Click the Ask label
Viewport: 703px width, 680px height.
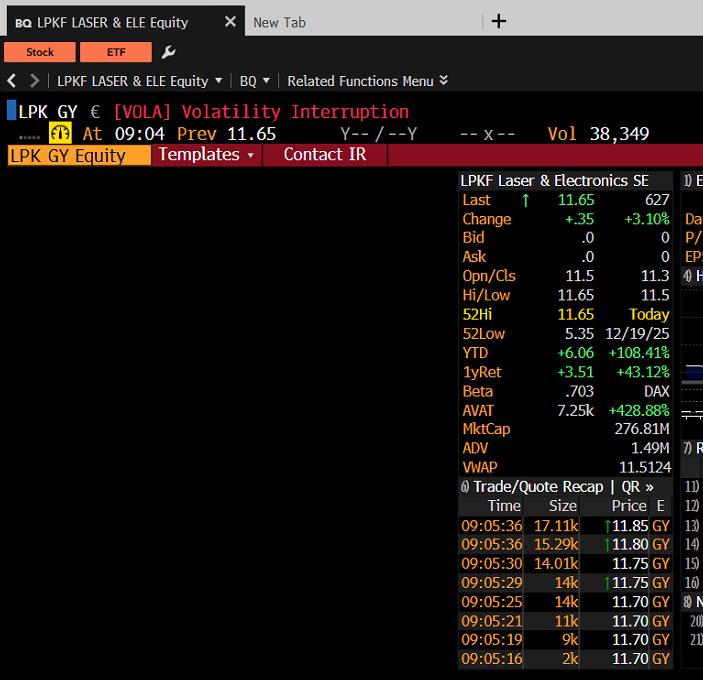pyautogui.click(x=474, y=257)
